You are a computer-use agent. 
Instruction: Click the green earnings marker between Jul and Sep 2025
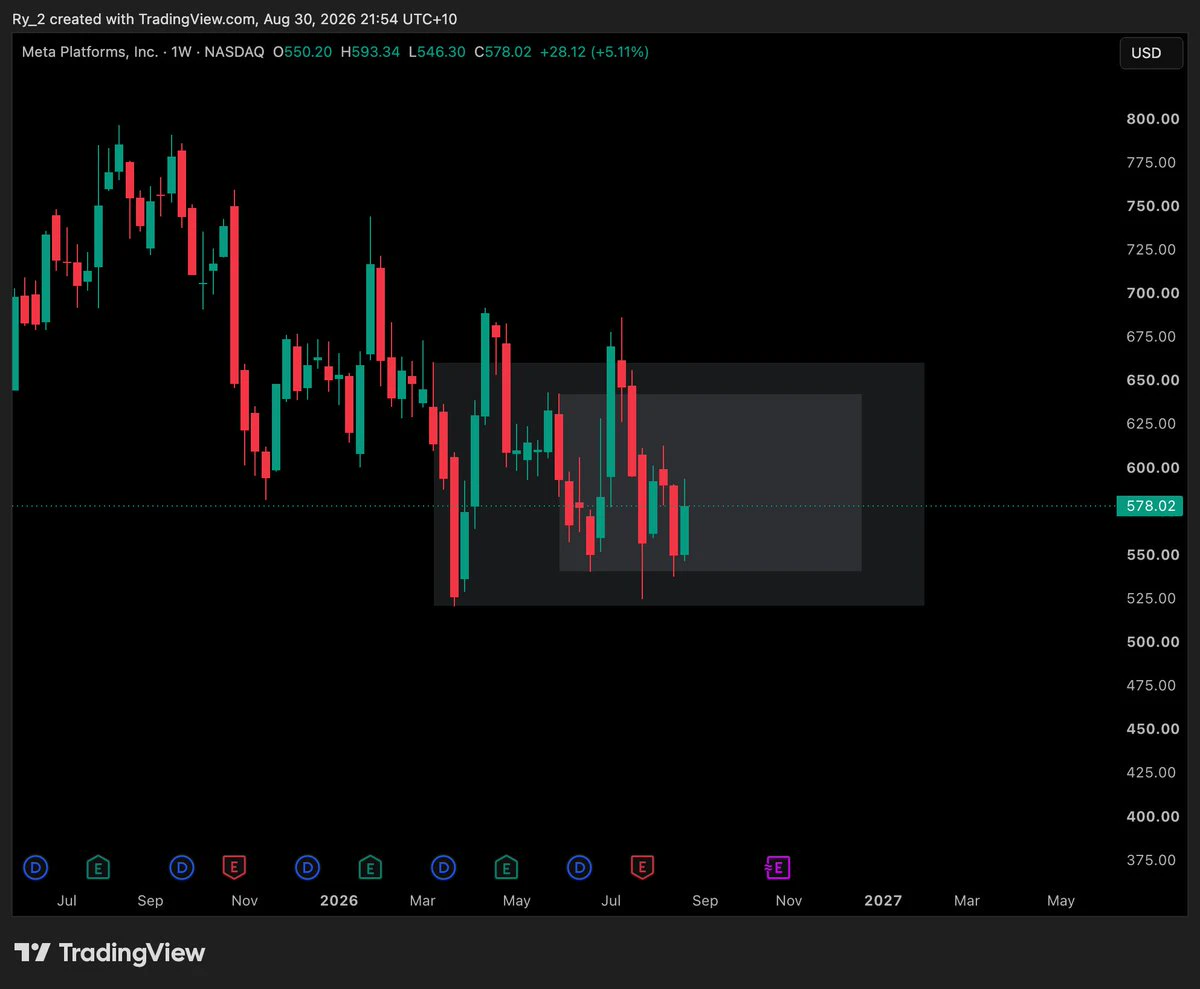pos(98,867)
